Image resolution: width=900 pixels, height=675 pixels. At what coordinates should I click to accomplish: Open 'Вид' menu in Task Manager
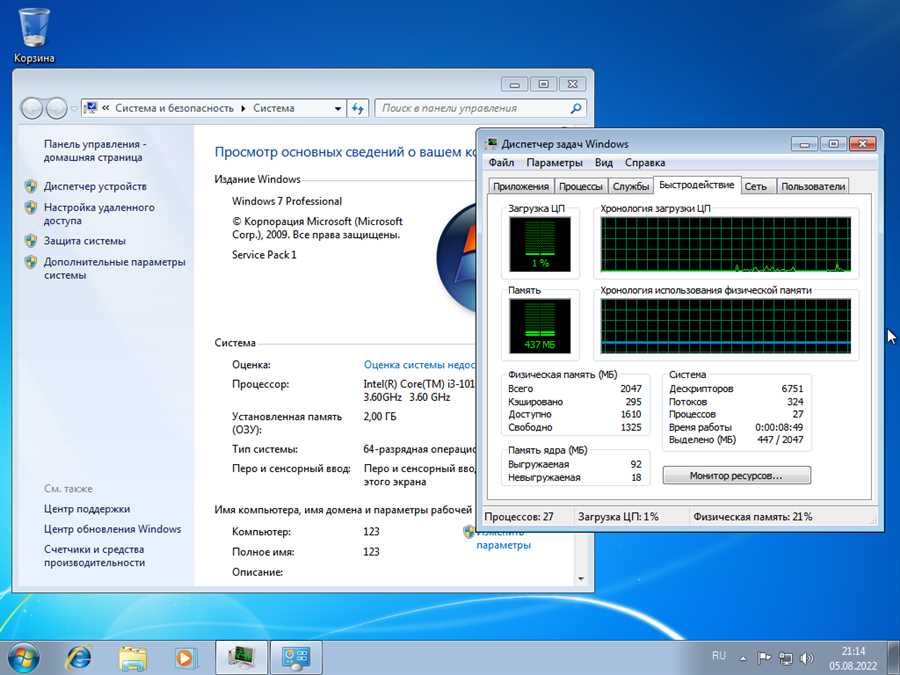pos(603,162)
